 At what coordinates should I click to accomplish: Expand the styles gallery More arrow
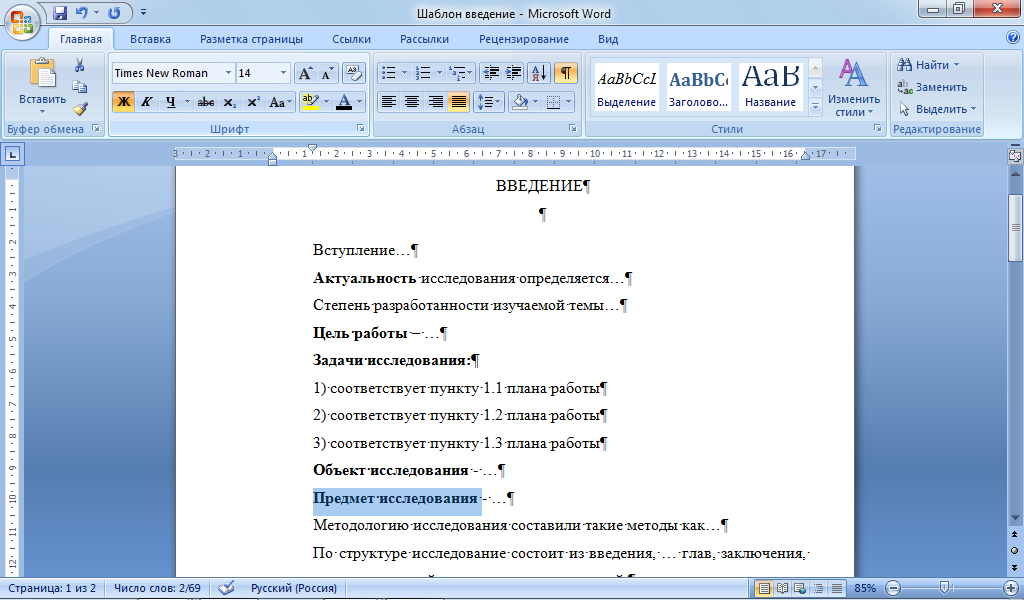(x=815, y=106)
